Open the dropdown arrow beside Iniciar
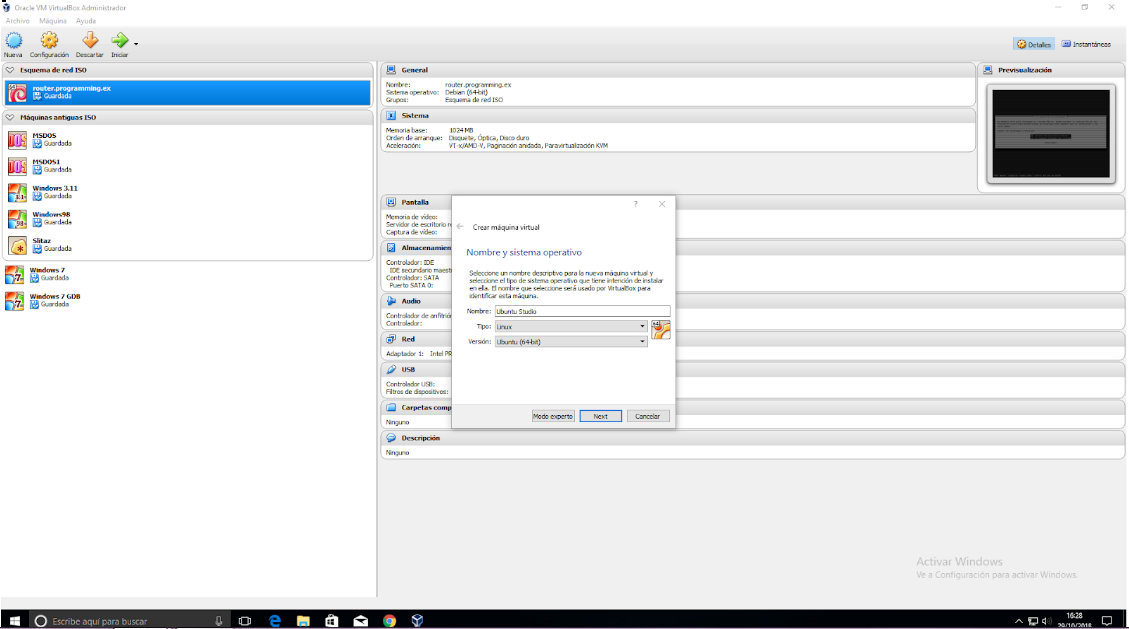1129x629 pixels. [x=136, y=43]
